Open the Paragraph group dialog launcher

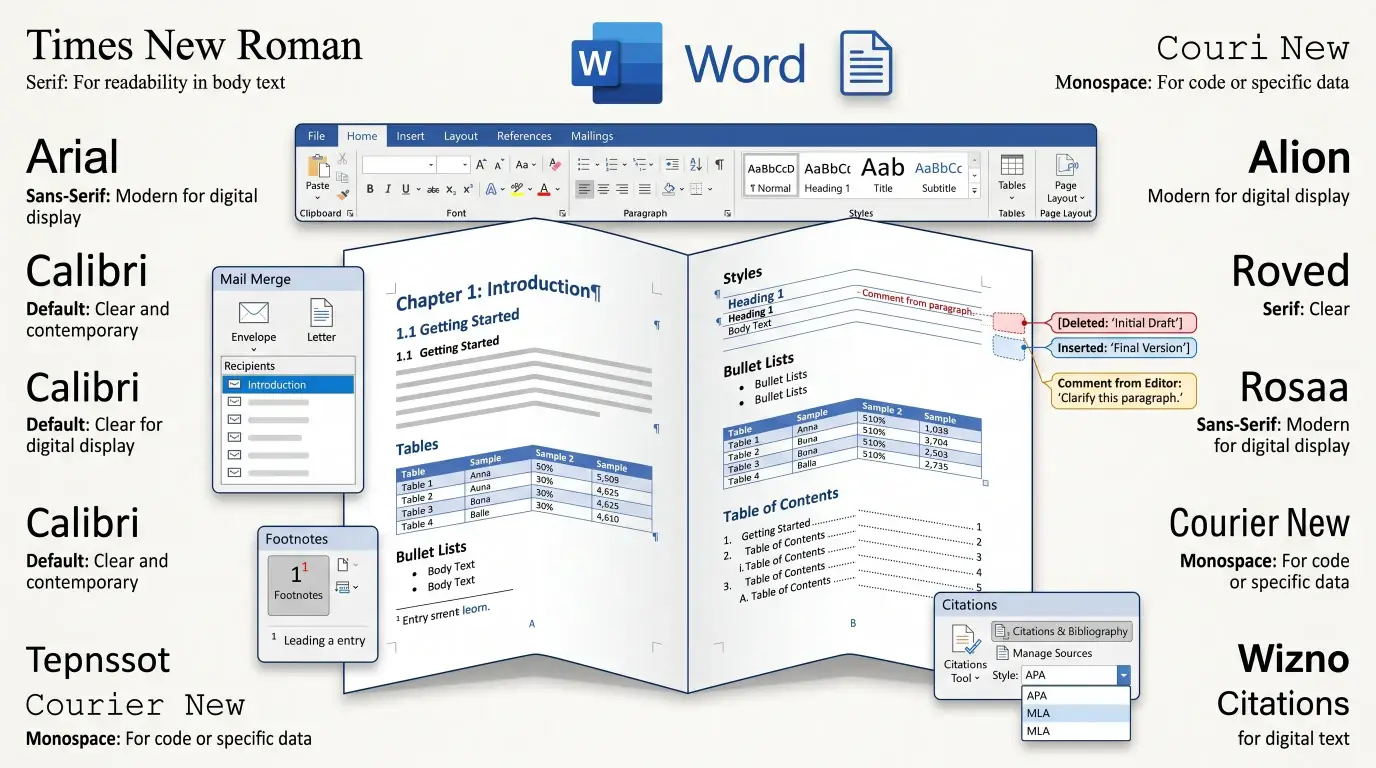point(727,213)
